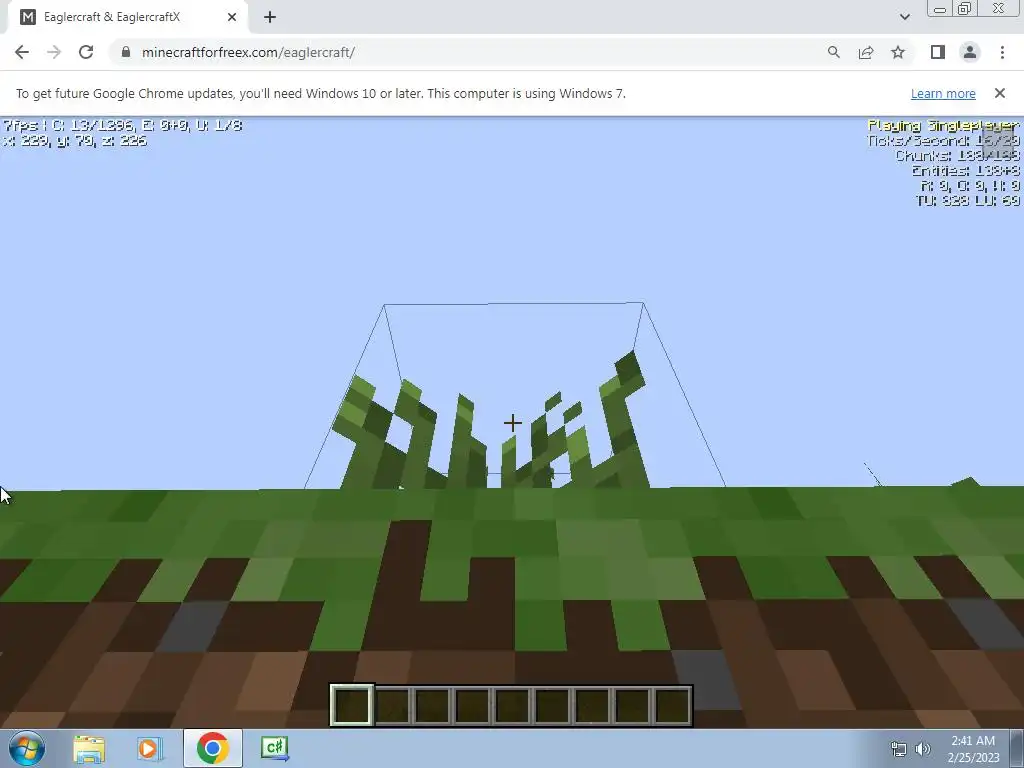Select the fifth hotbar slot

coord(512,705)
